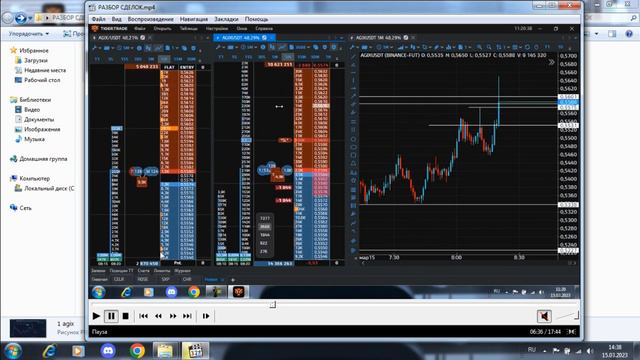Open the Windows Start orb
The image size is (640, 360).
(x=12, y=351)
